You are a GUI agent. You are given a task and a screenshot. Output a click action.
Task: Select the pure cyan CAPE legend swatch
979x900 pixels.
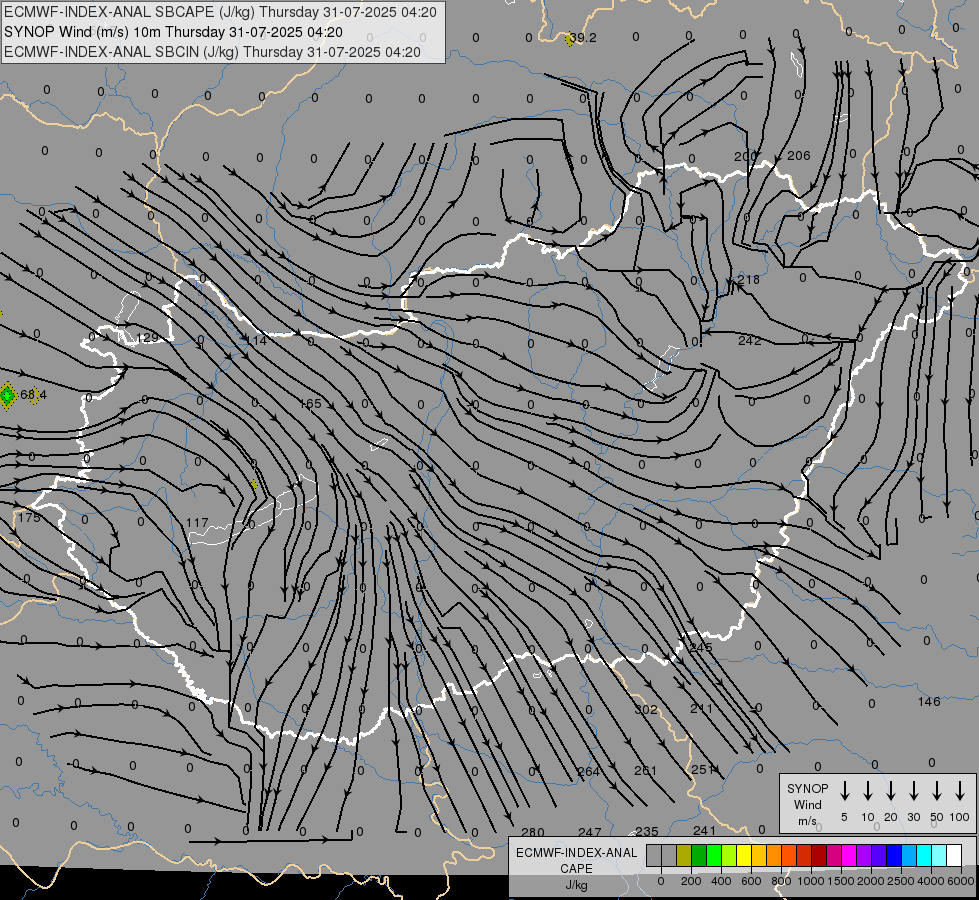click(923, 855)
